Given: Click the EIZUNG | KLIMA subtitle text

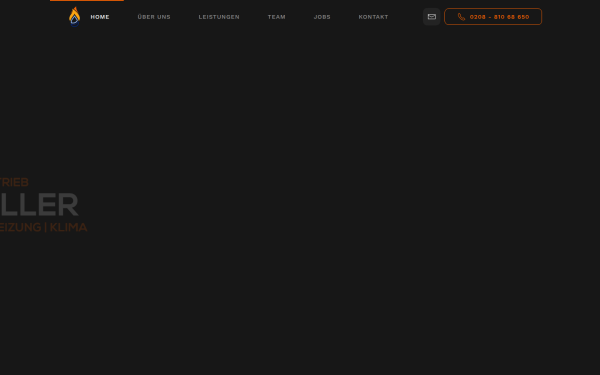Looking at the screenshot, I should pyautogui.click(x=44, y=227).
